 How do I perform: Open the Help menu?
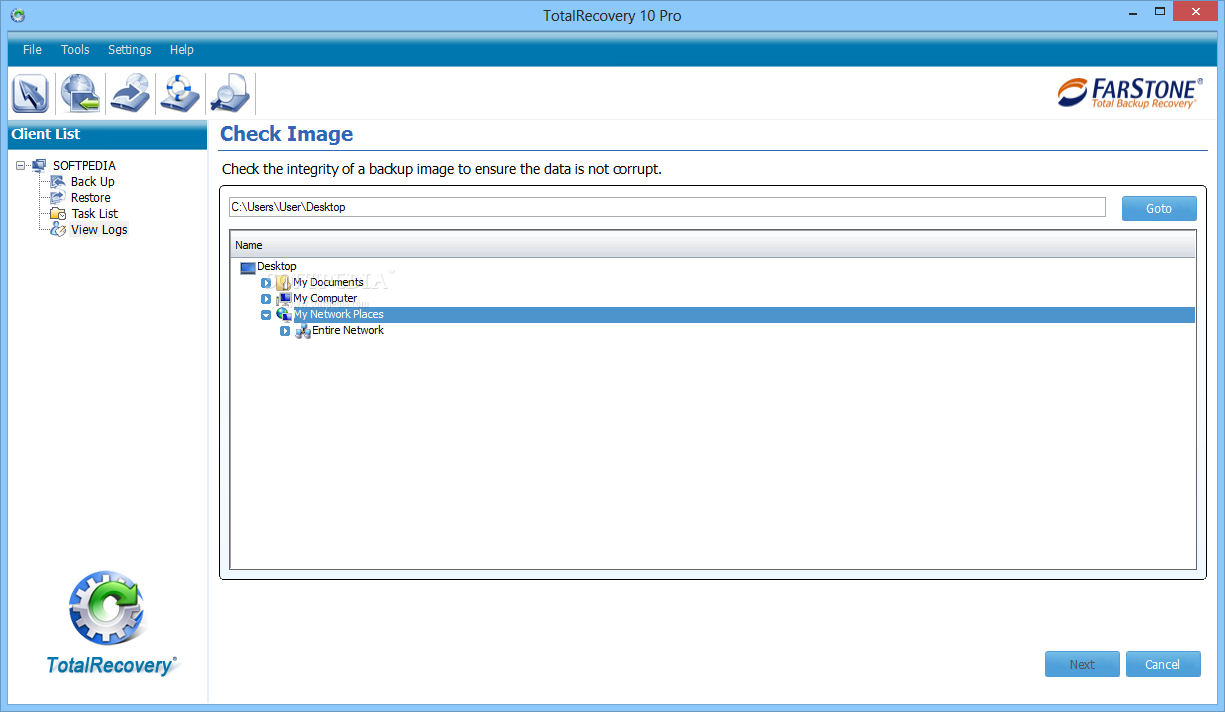point(182,49)
